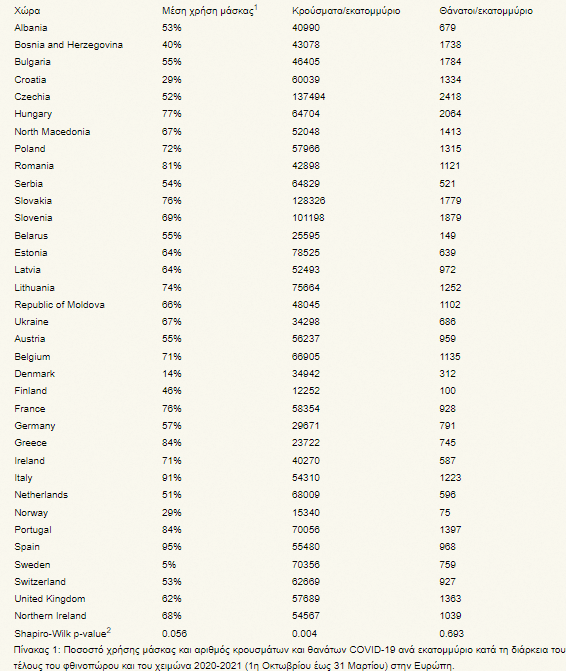566x671 pixels.
Task: Click the United Kingdom country name
Action: [50, 599]
